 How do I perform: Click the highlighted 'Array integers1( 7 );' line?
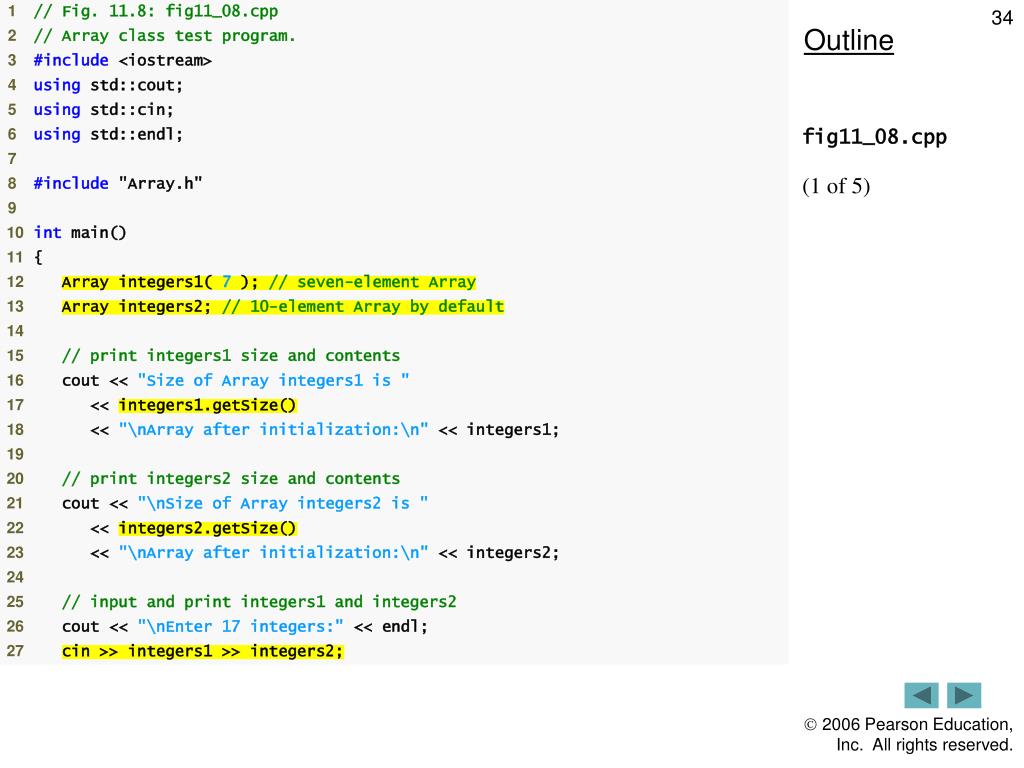click(269, 282)
